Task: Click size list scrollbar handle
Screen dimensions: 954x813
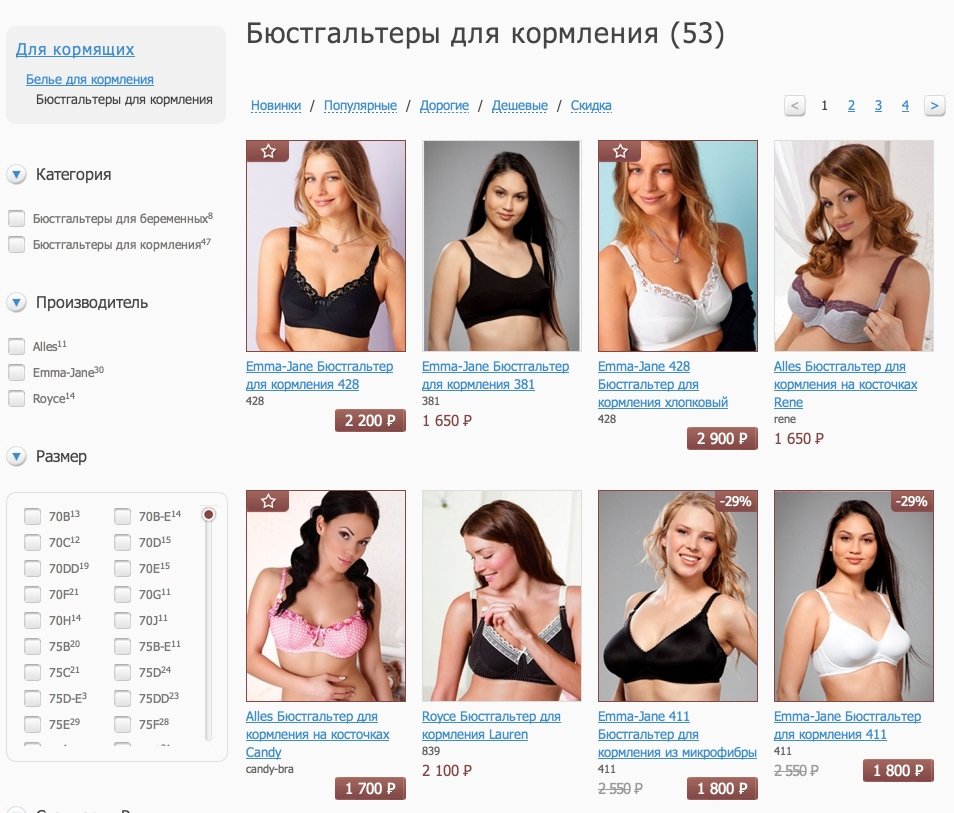Action: point(209,515)
